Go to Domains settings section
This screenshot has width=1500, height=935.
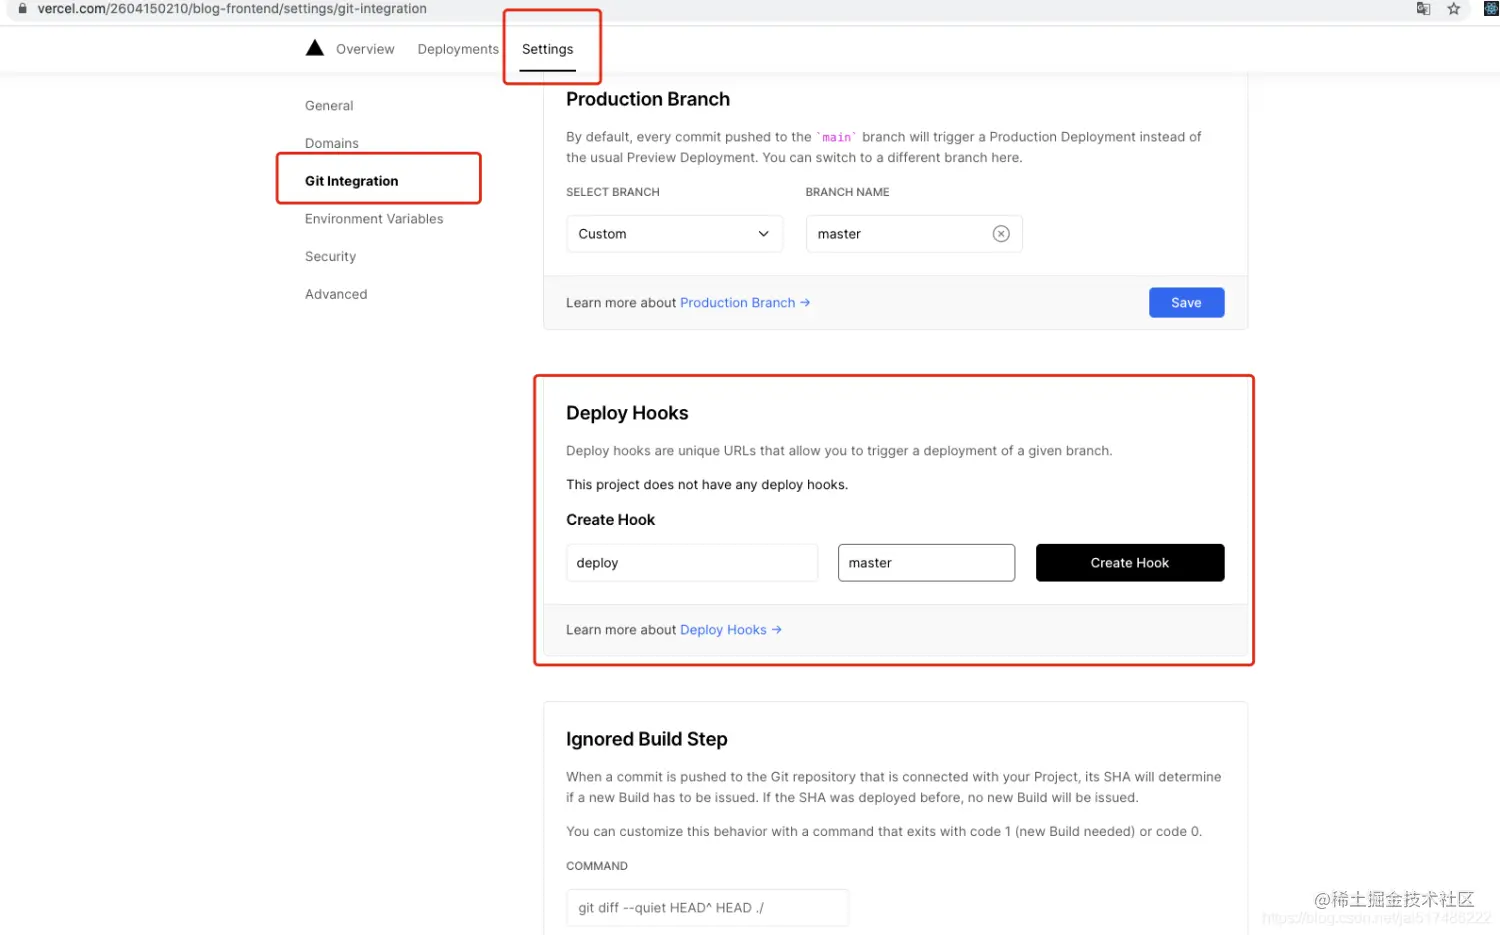click(332, 143)
